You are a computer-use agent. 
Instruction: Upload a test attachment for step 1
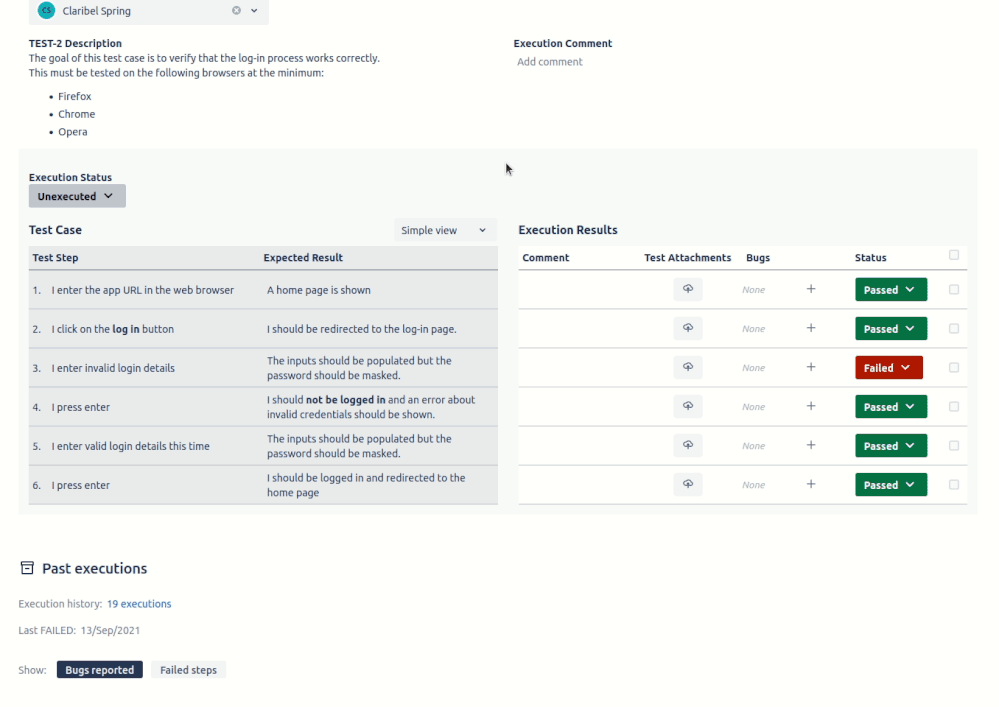687,289
